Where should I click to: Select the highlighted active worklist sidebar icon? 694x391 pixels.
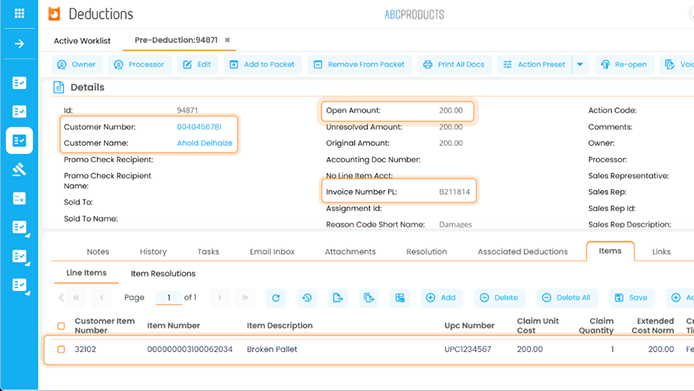(19, 140)
